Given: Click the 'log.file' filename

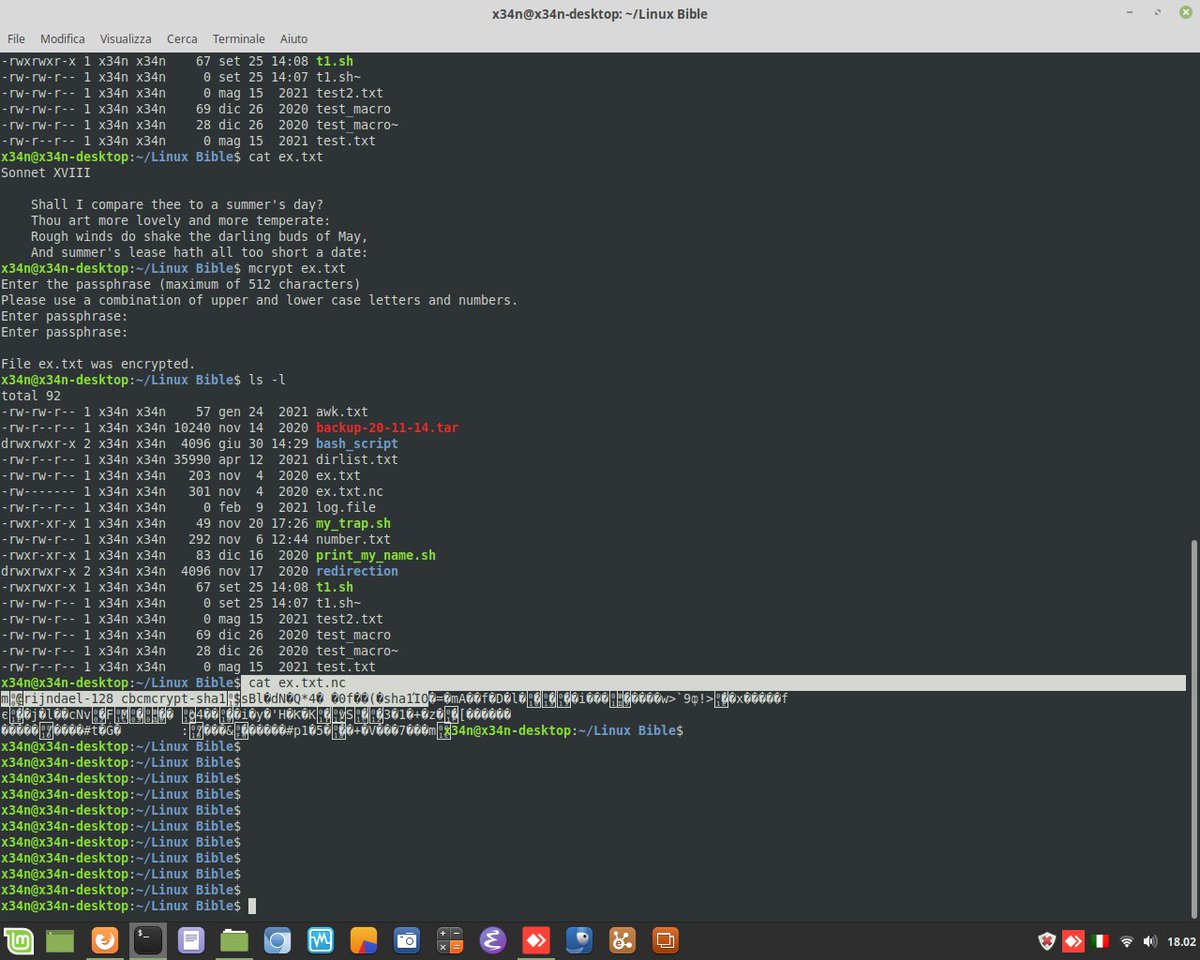Looking at the screenshot, I should (346, 508).
